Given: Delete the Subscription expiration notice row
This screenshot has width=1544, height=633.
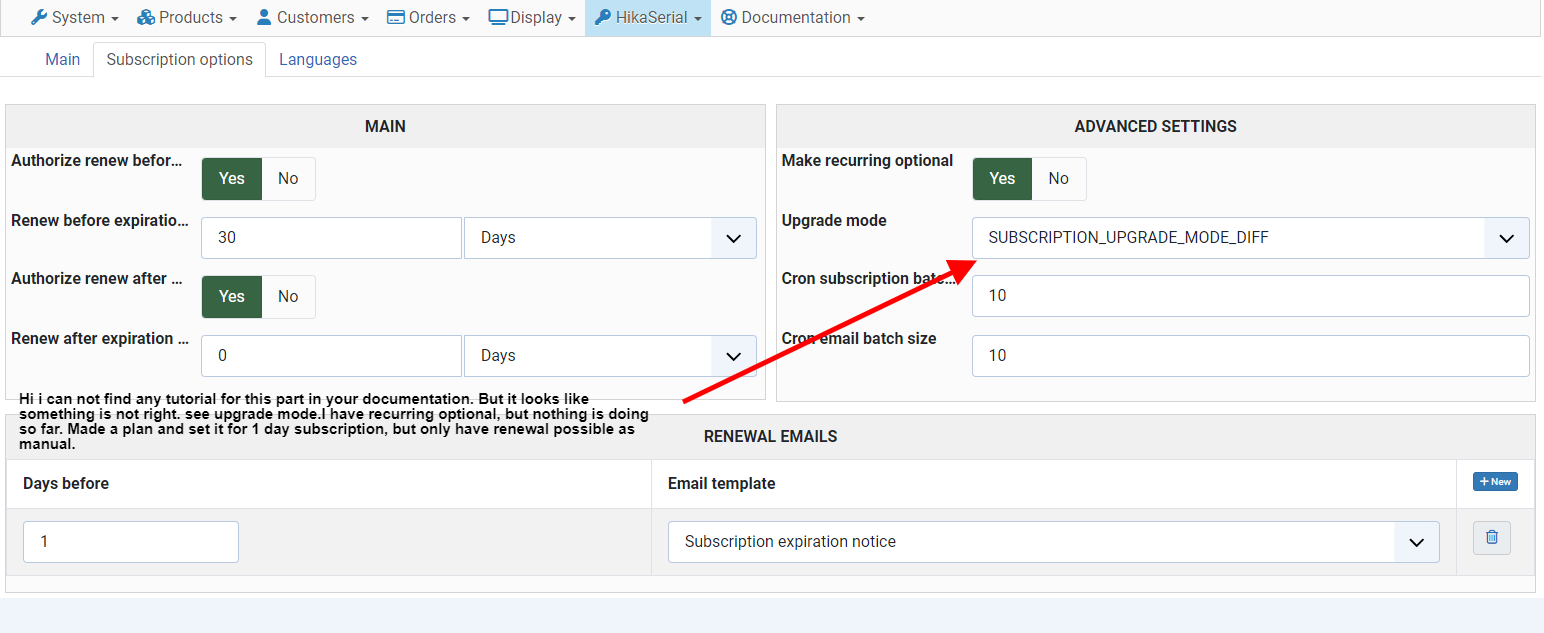Looking at the screenshot, I should [1492, 538].
